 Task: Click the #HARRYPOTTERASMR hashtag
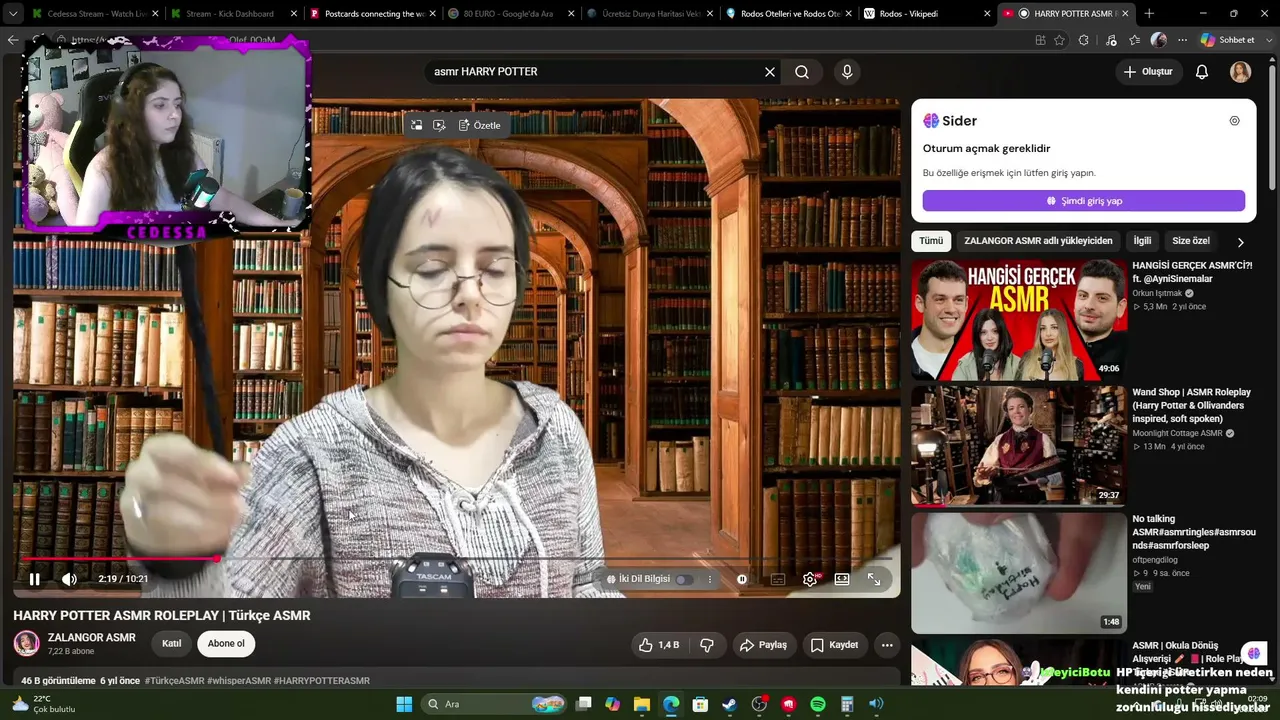point(322,681)
